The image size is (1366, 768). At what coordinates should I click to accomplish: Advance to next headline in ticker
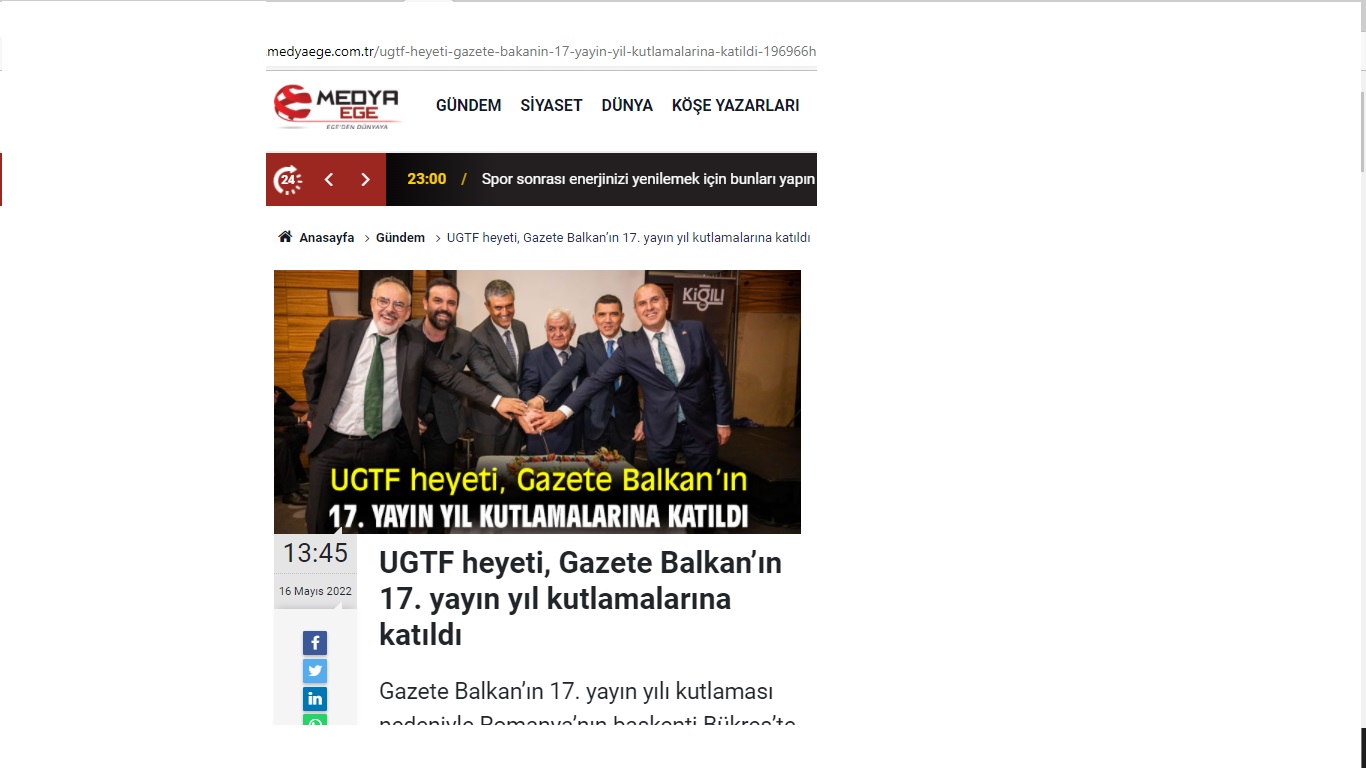pos(365,180)
